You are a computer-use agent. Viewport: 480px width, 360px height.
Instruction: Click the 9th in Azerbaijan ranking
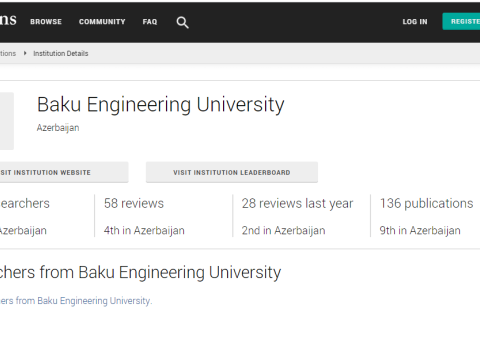coord(420,230)
